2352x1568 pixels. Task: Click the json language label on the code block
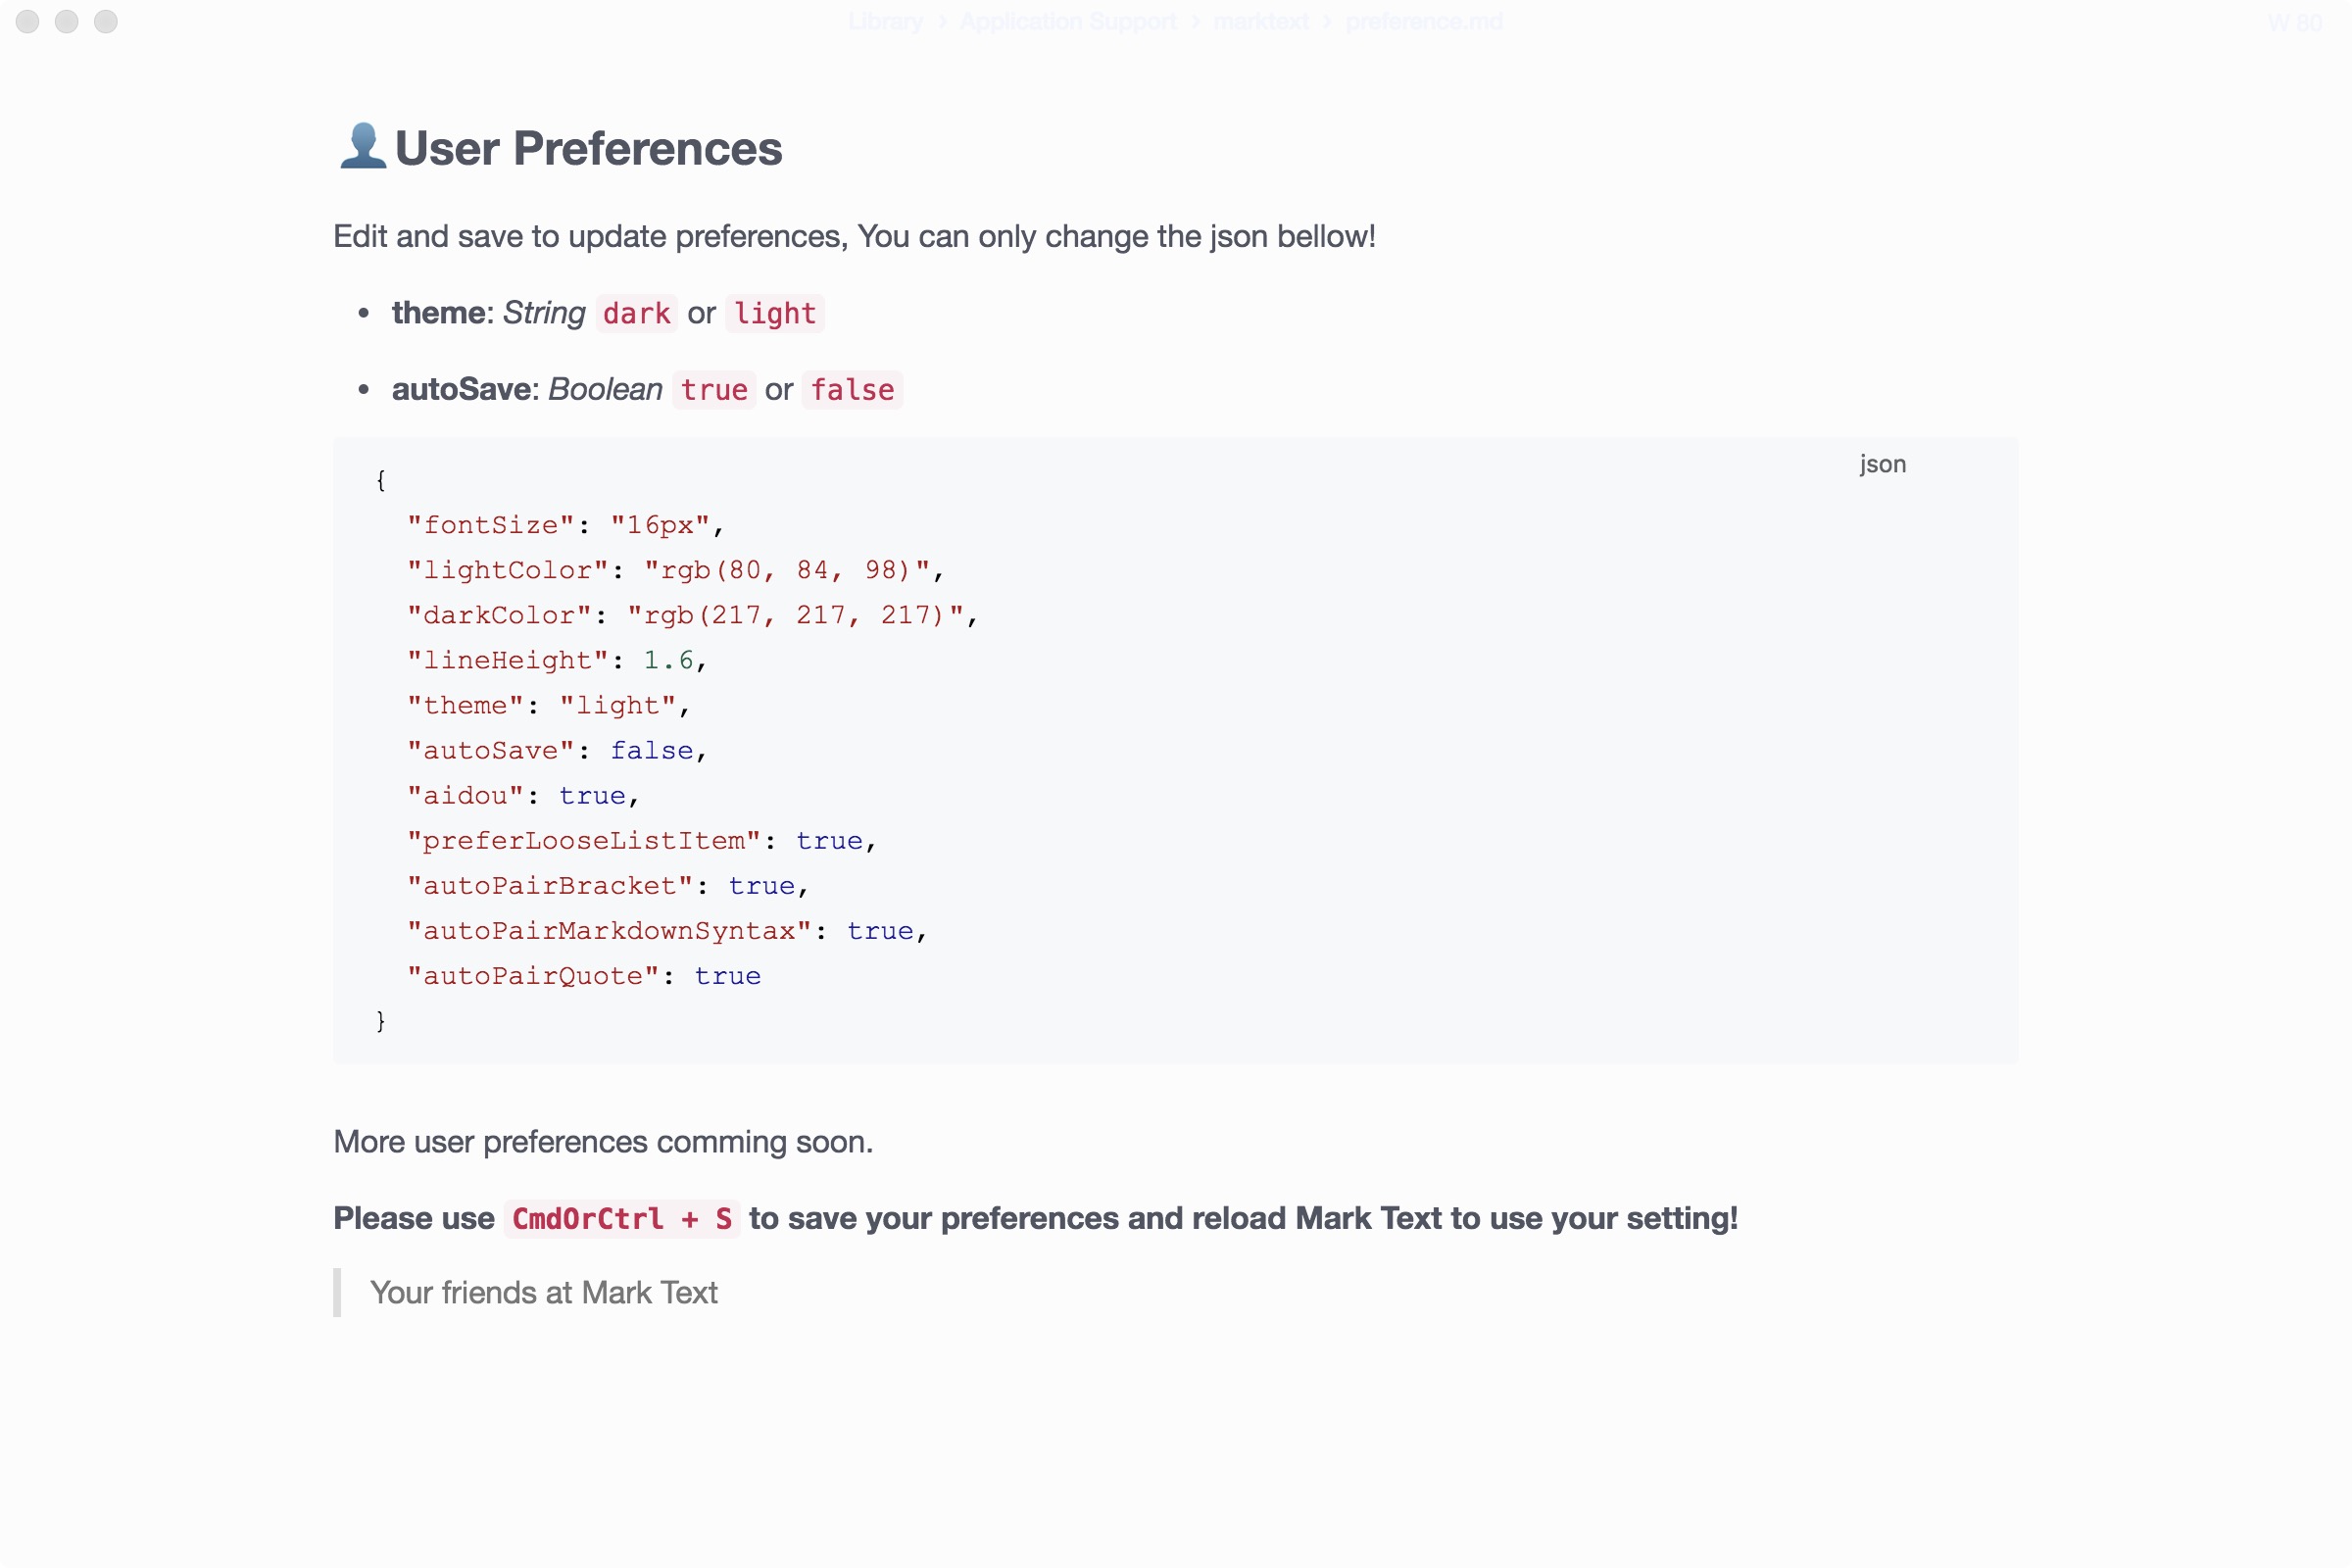(x=1881, y=463)
